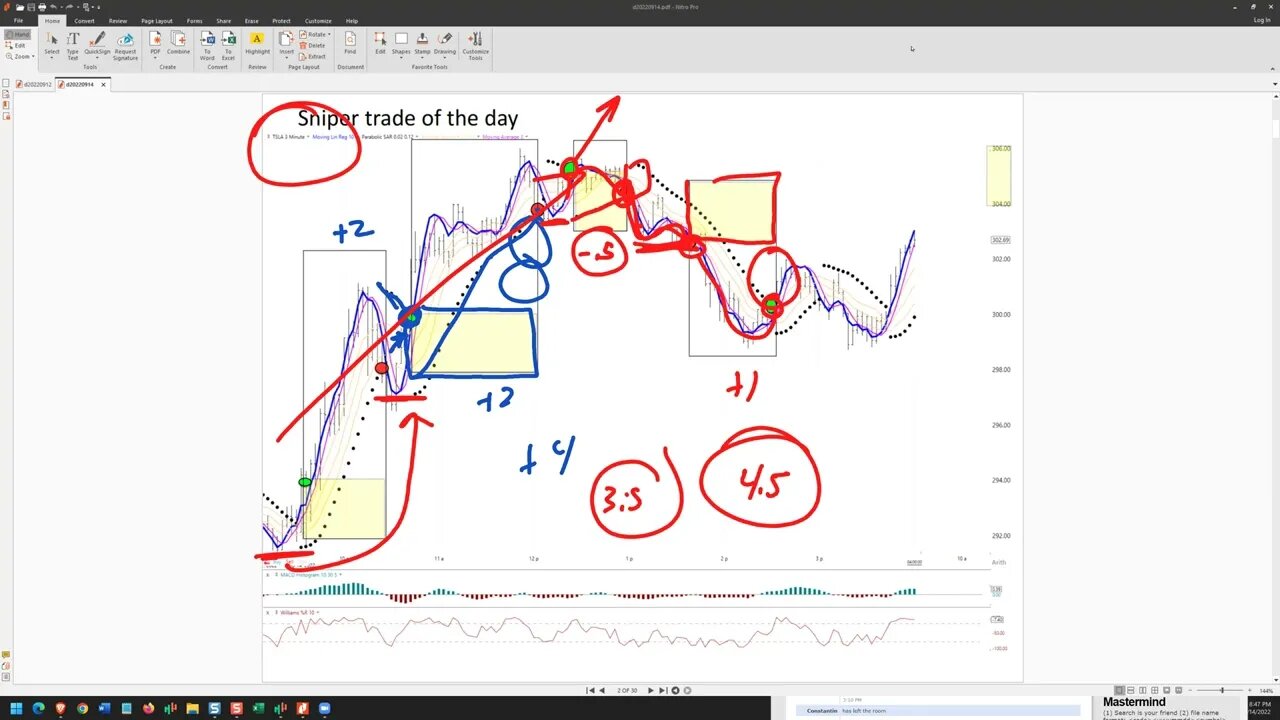Pick the Type Text tool
Viewport: 1280px width, 720px height.
[72, 44]
